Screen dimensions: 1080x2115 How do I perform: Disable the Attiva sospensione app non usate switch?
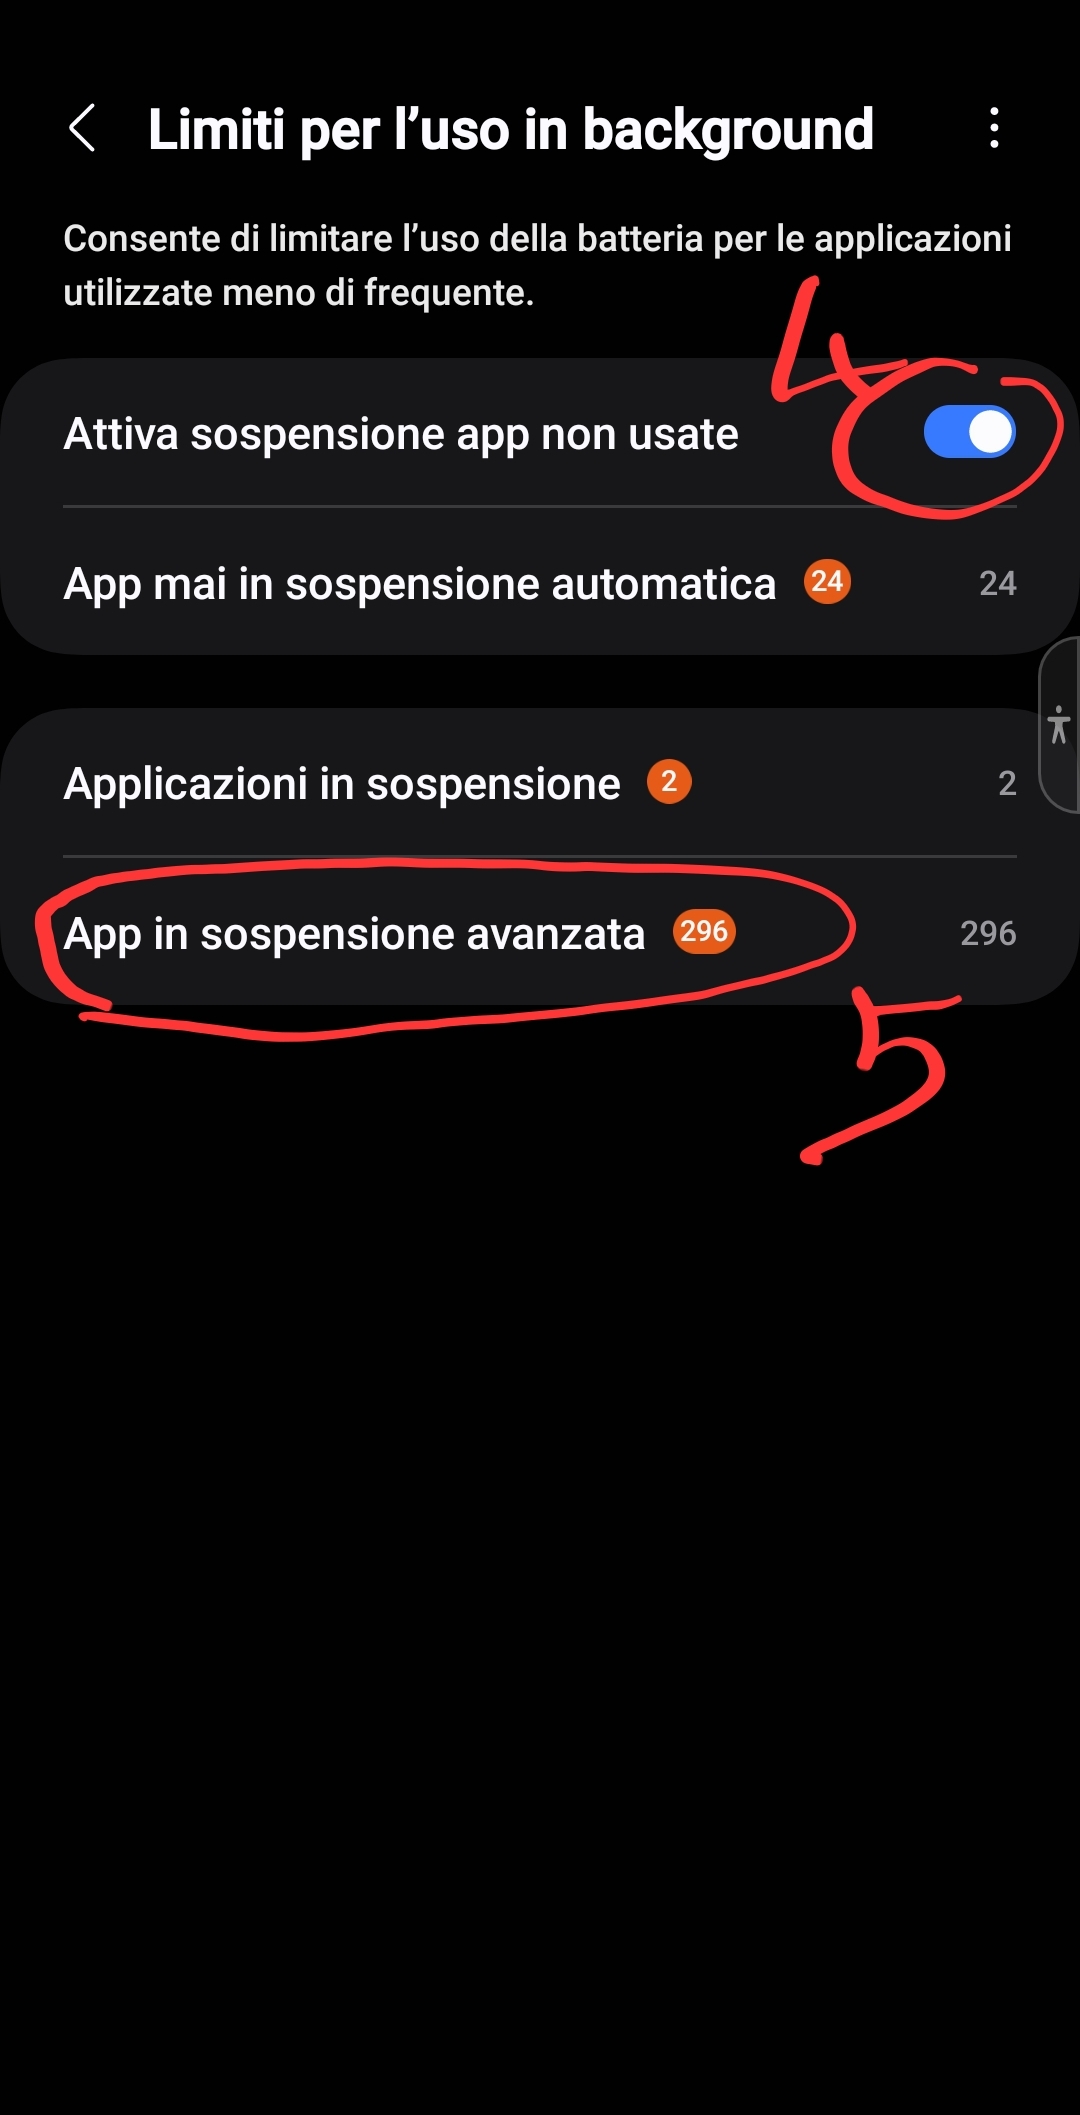coord(969,433)
